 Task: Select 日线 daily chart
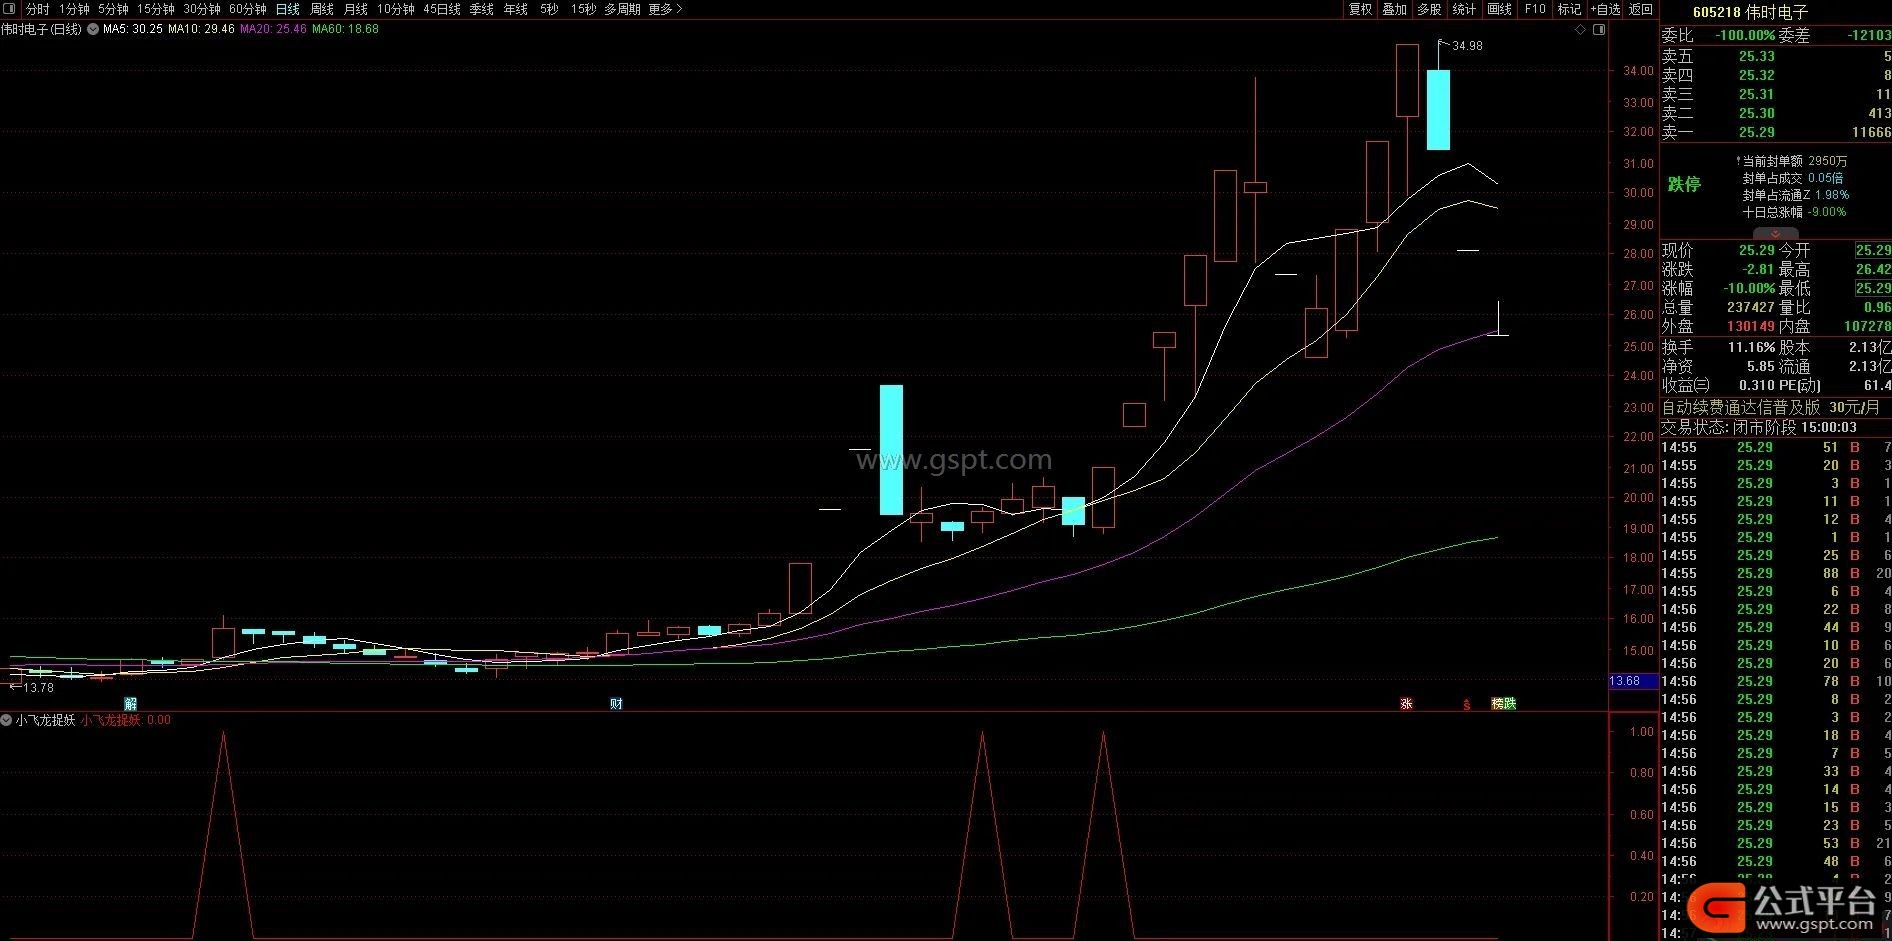287,9
